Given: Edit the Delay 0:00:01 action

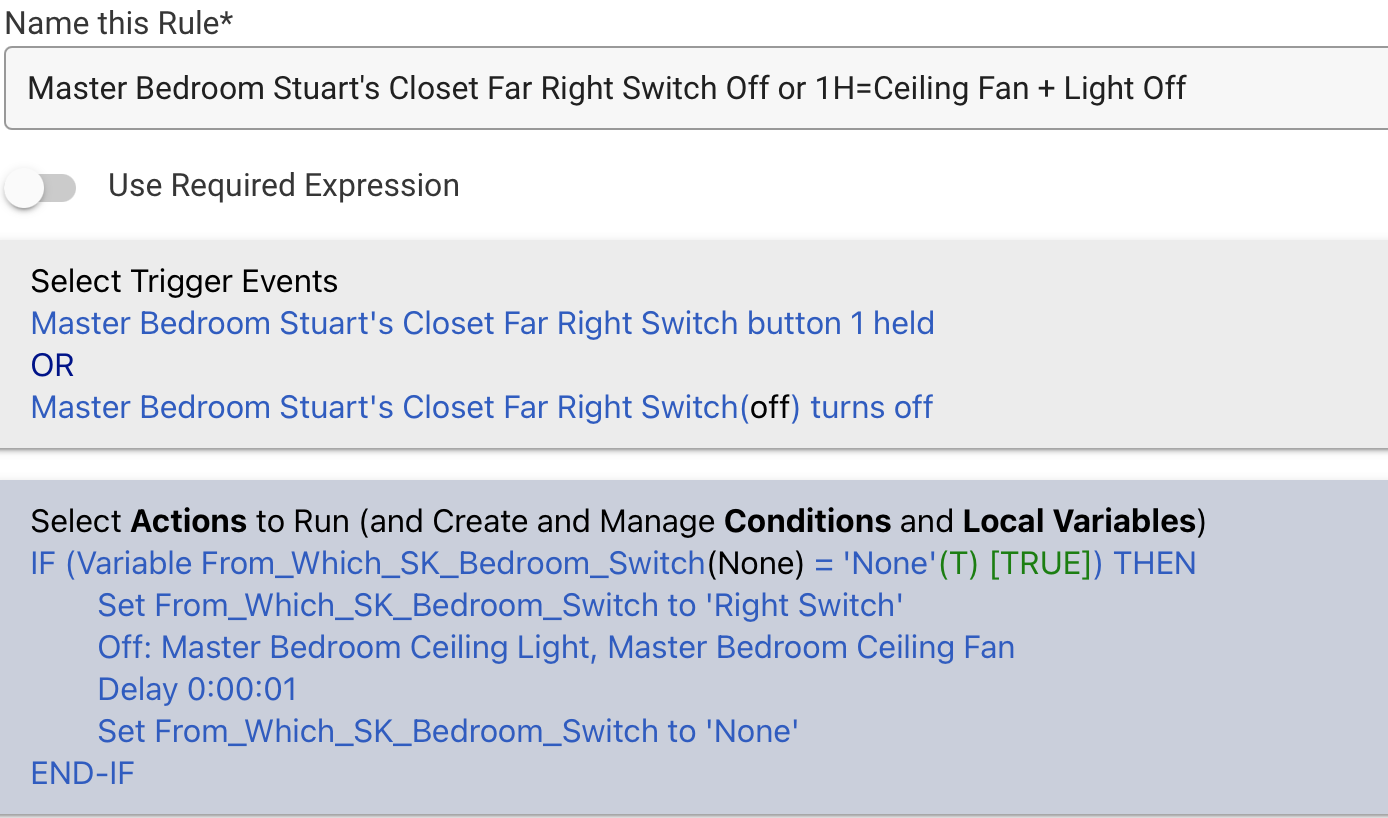Looking at the screenshot, I should coord(197,689).
